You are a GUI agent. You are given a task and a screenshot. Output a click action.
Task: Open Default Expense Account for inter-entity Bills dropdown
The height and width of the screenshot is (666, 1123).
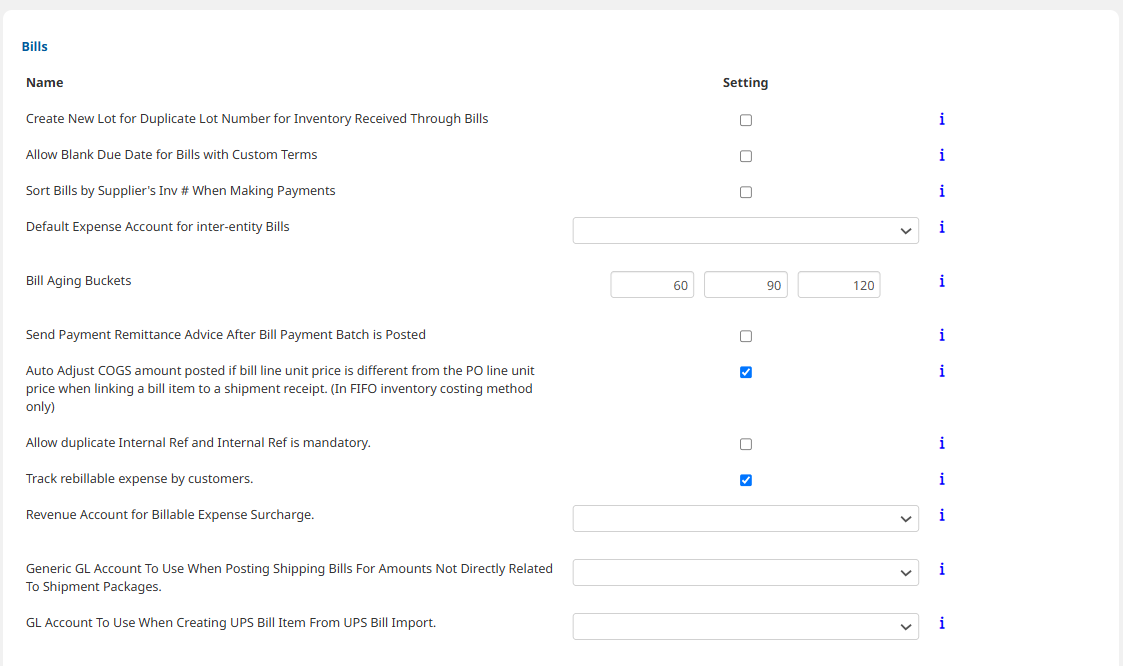[746, 231]
